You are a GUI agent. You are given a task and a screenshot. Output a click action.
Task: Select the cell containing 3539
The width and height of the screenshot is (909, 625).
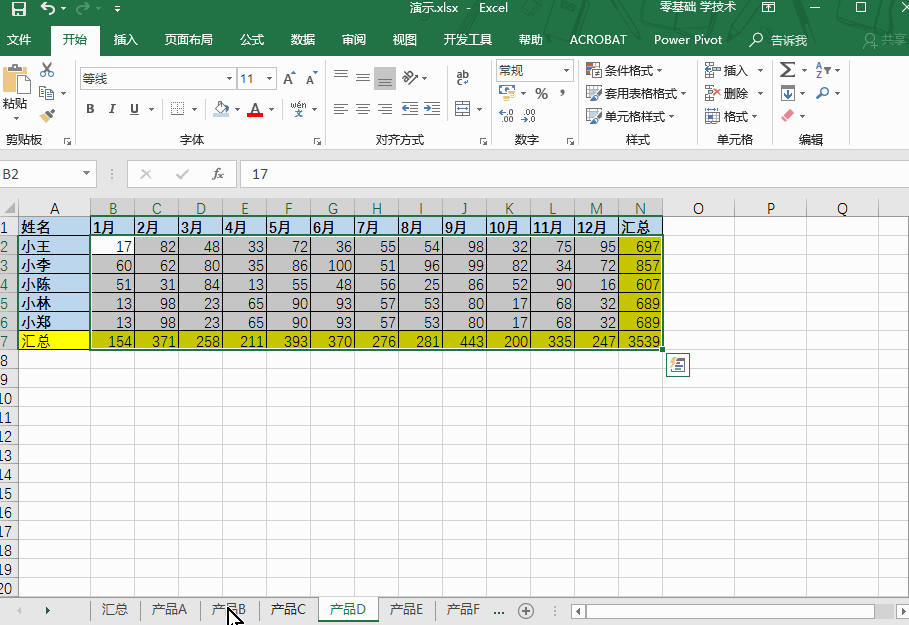[641, 341]
